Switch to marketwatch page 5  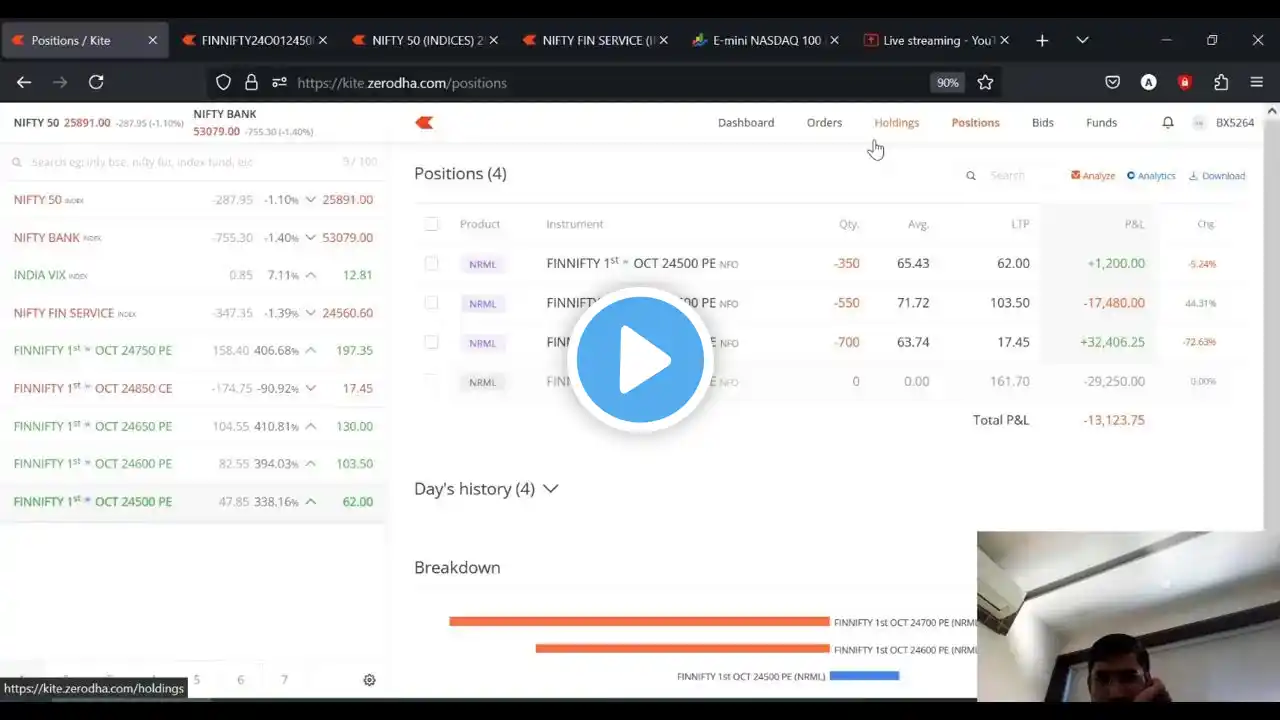(x=197, y=680)
